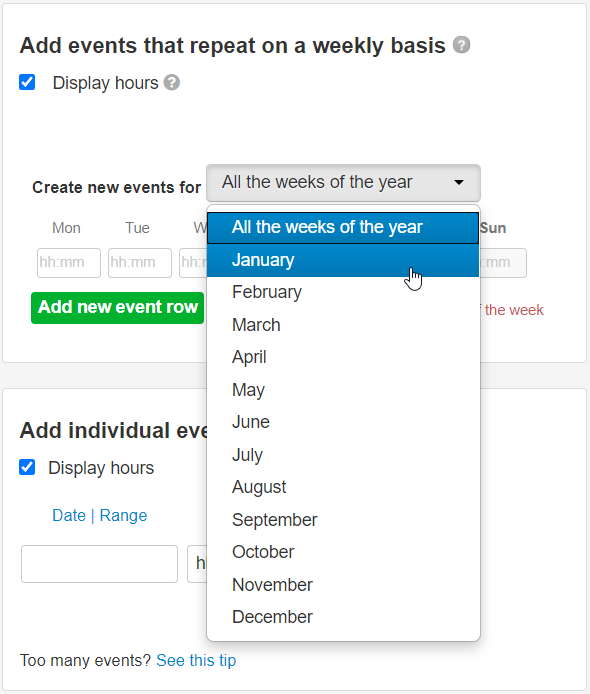
Task: Switch to Range date mode
Action: point(123,516)
